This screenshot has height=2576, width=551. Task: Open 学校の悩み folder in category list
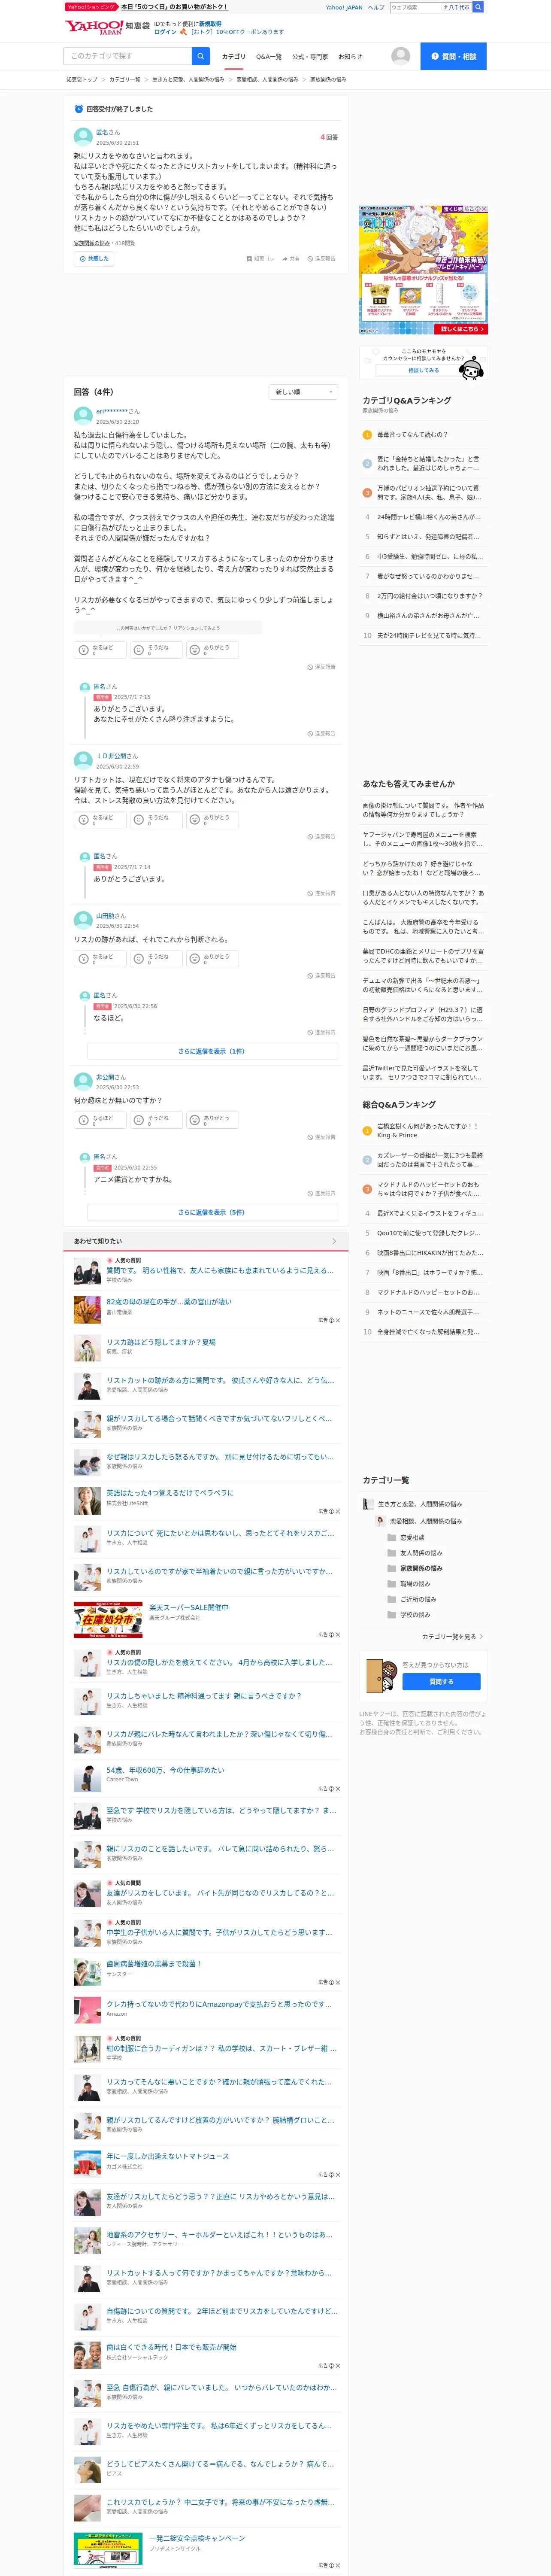point(409,1615)
